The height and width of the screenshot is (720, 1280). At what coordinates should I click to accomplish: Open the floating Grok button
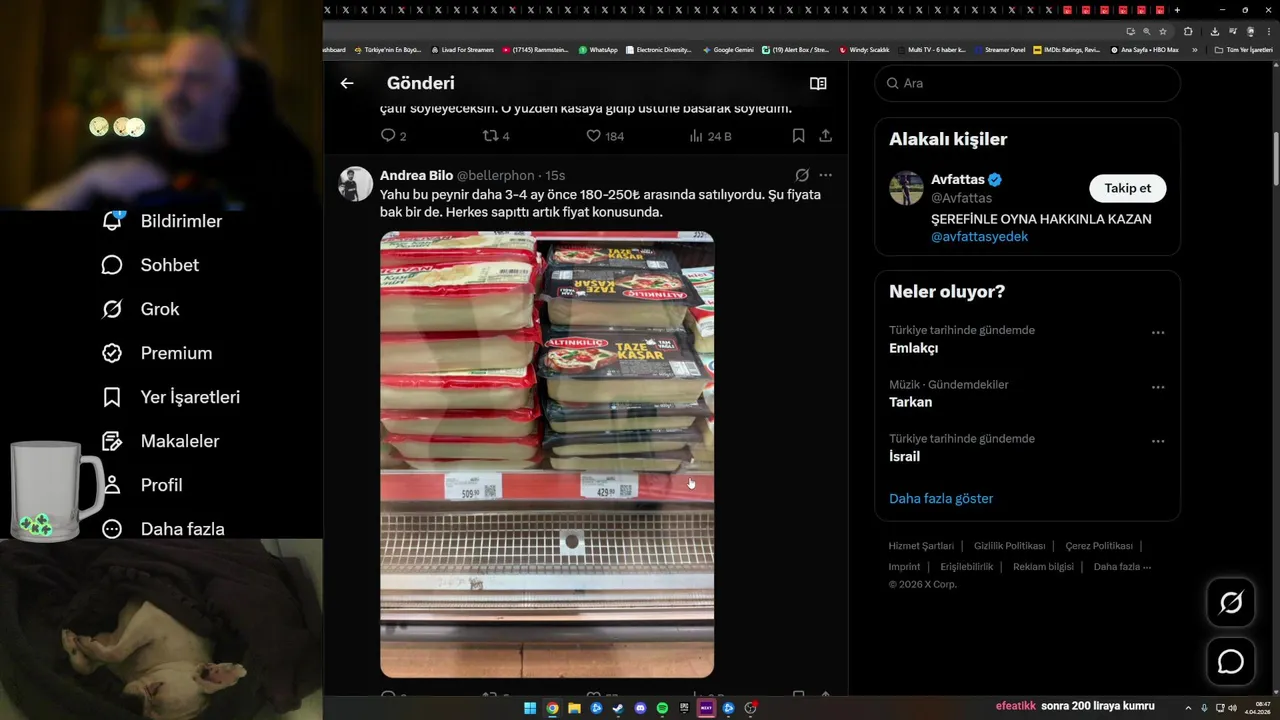[x=1230, y=602]
